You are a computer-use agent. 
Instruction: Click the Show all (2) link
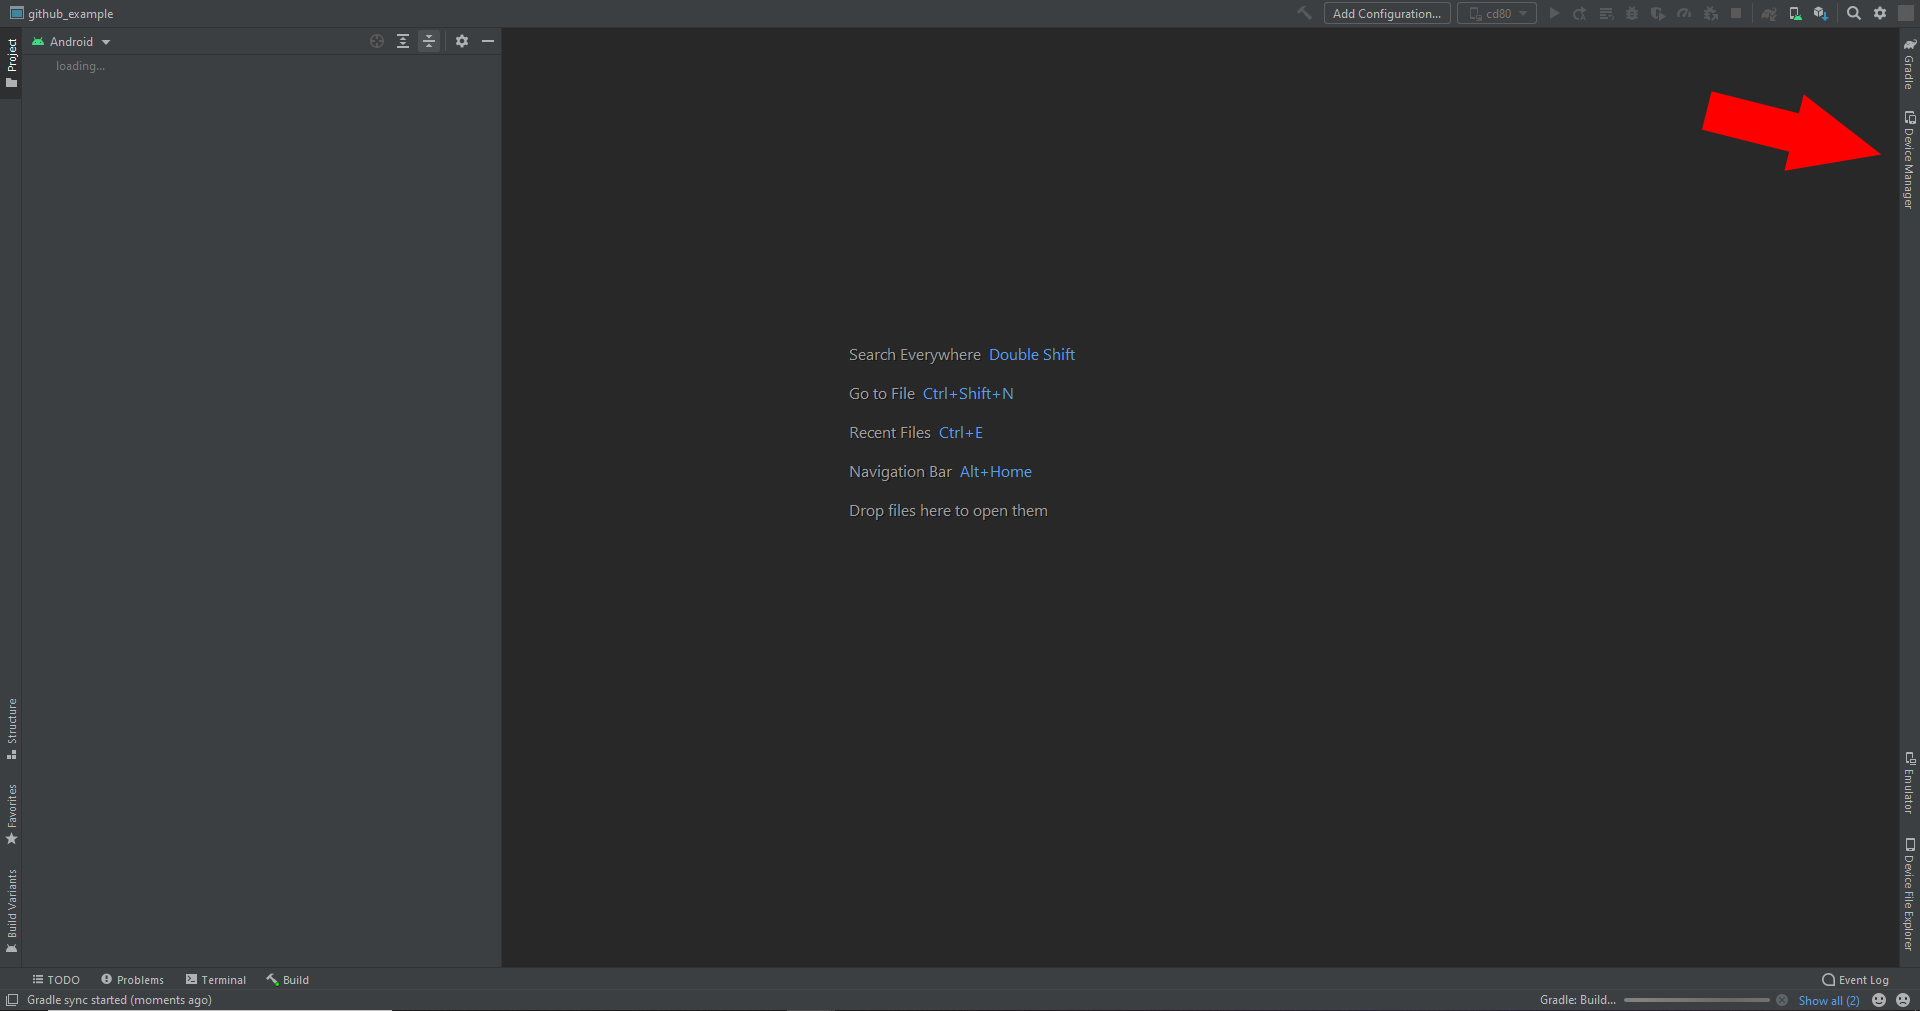tap(1829, 1000)
